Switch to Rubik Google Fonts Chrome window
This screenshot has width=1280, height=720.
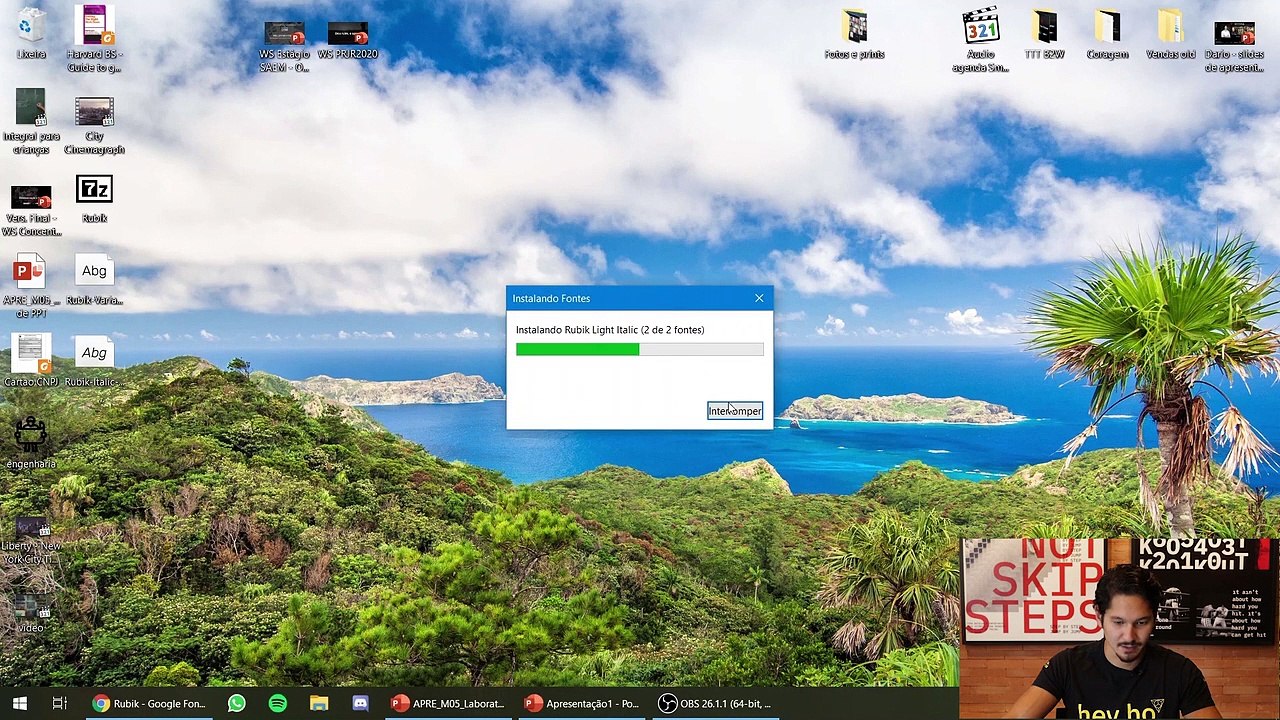(x=148, y=704)
